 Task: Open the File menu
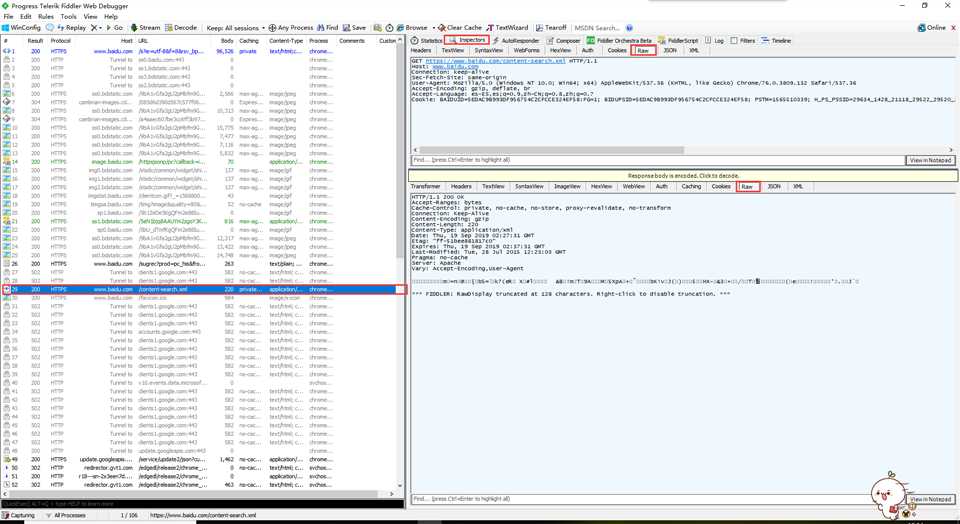9,17
